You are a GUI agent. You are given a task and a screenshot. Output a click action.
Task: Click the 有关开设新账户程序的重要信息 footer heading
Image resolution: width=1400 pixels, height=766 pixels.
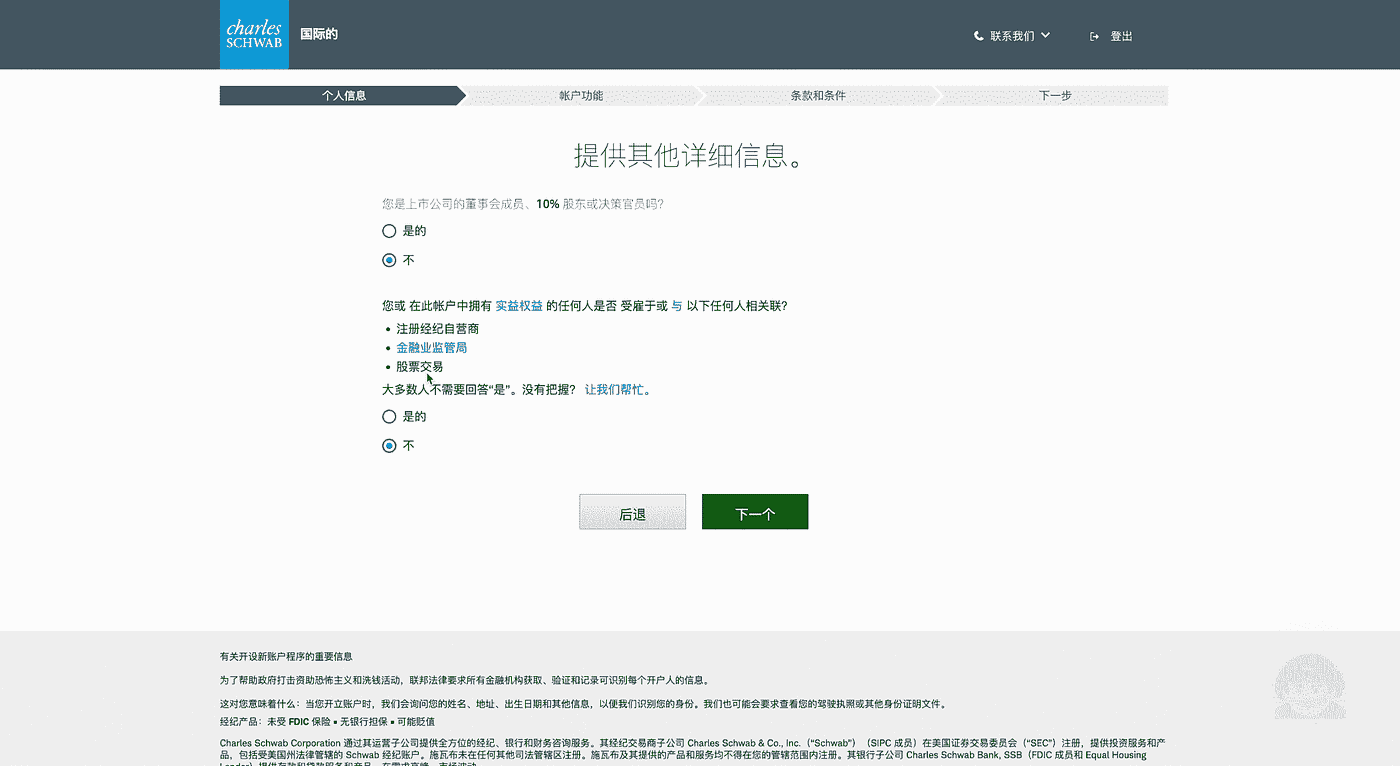[286, 657]
